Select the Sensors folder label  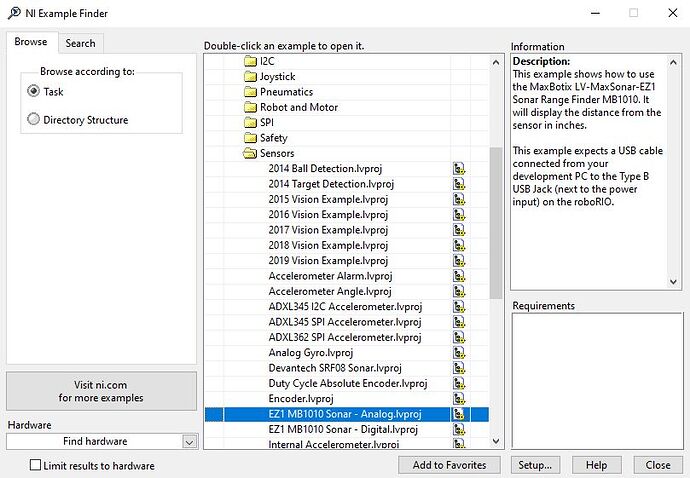277,153
